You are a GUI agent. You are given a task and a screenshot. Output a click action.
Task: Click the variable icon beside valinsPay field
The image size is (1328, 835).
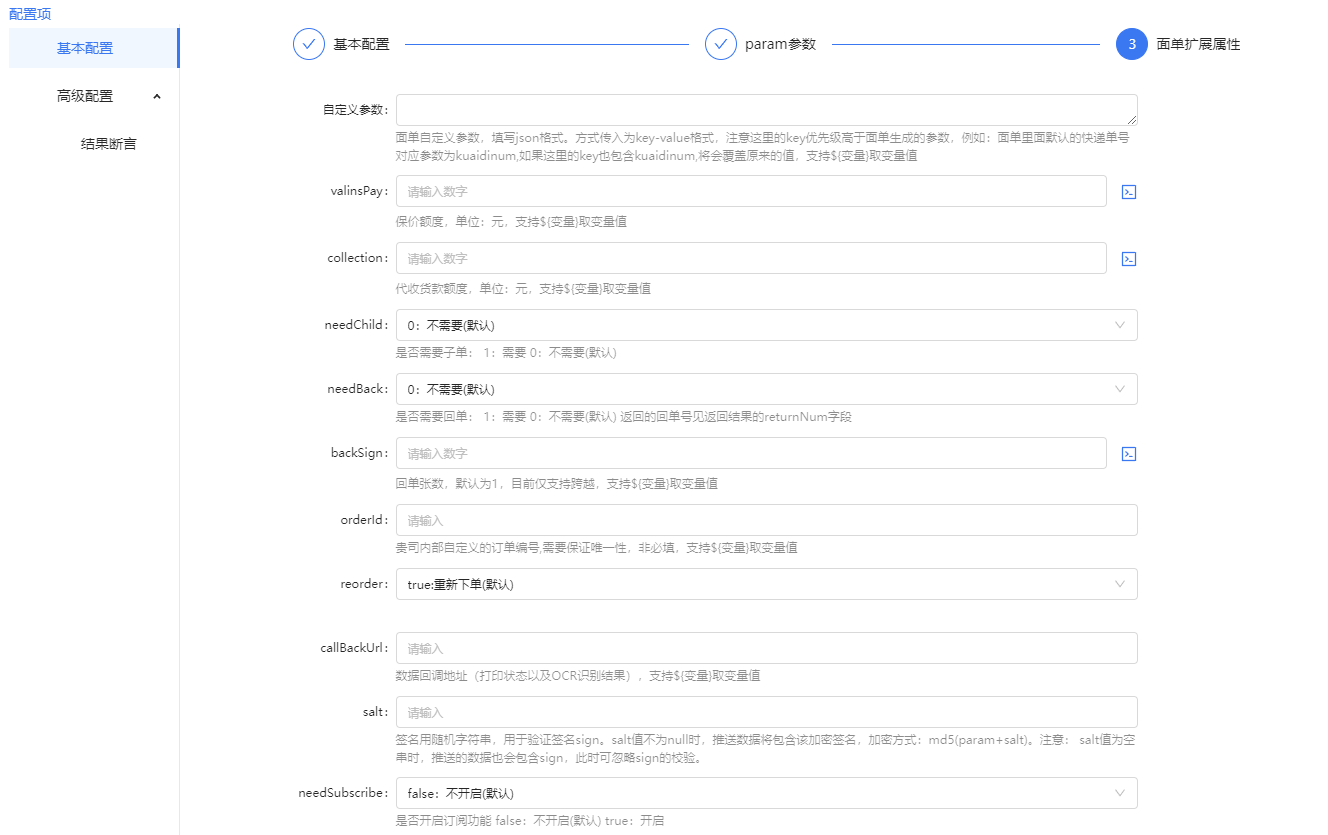point(1128,192)
